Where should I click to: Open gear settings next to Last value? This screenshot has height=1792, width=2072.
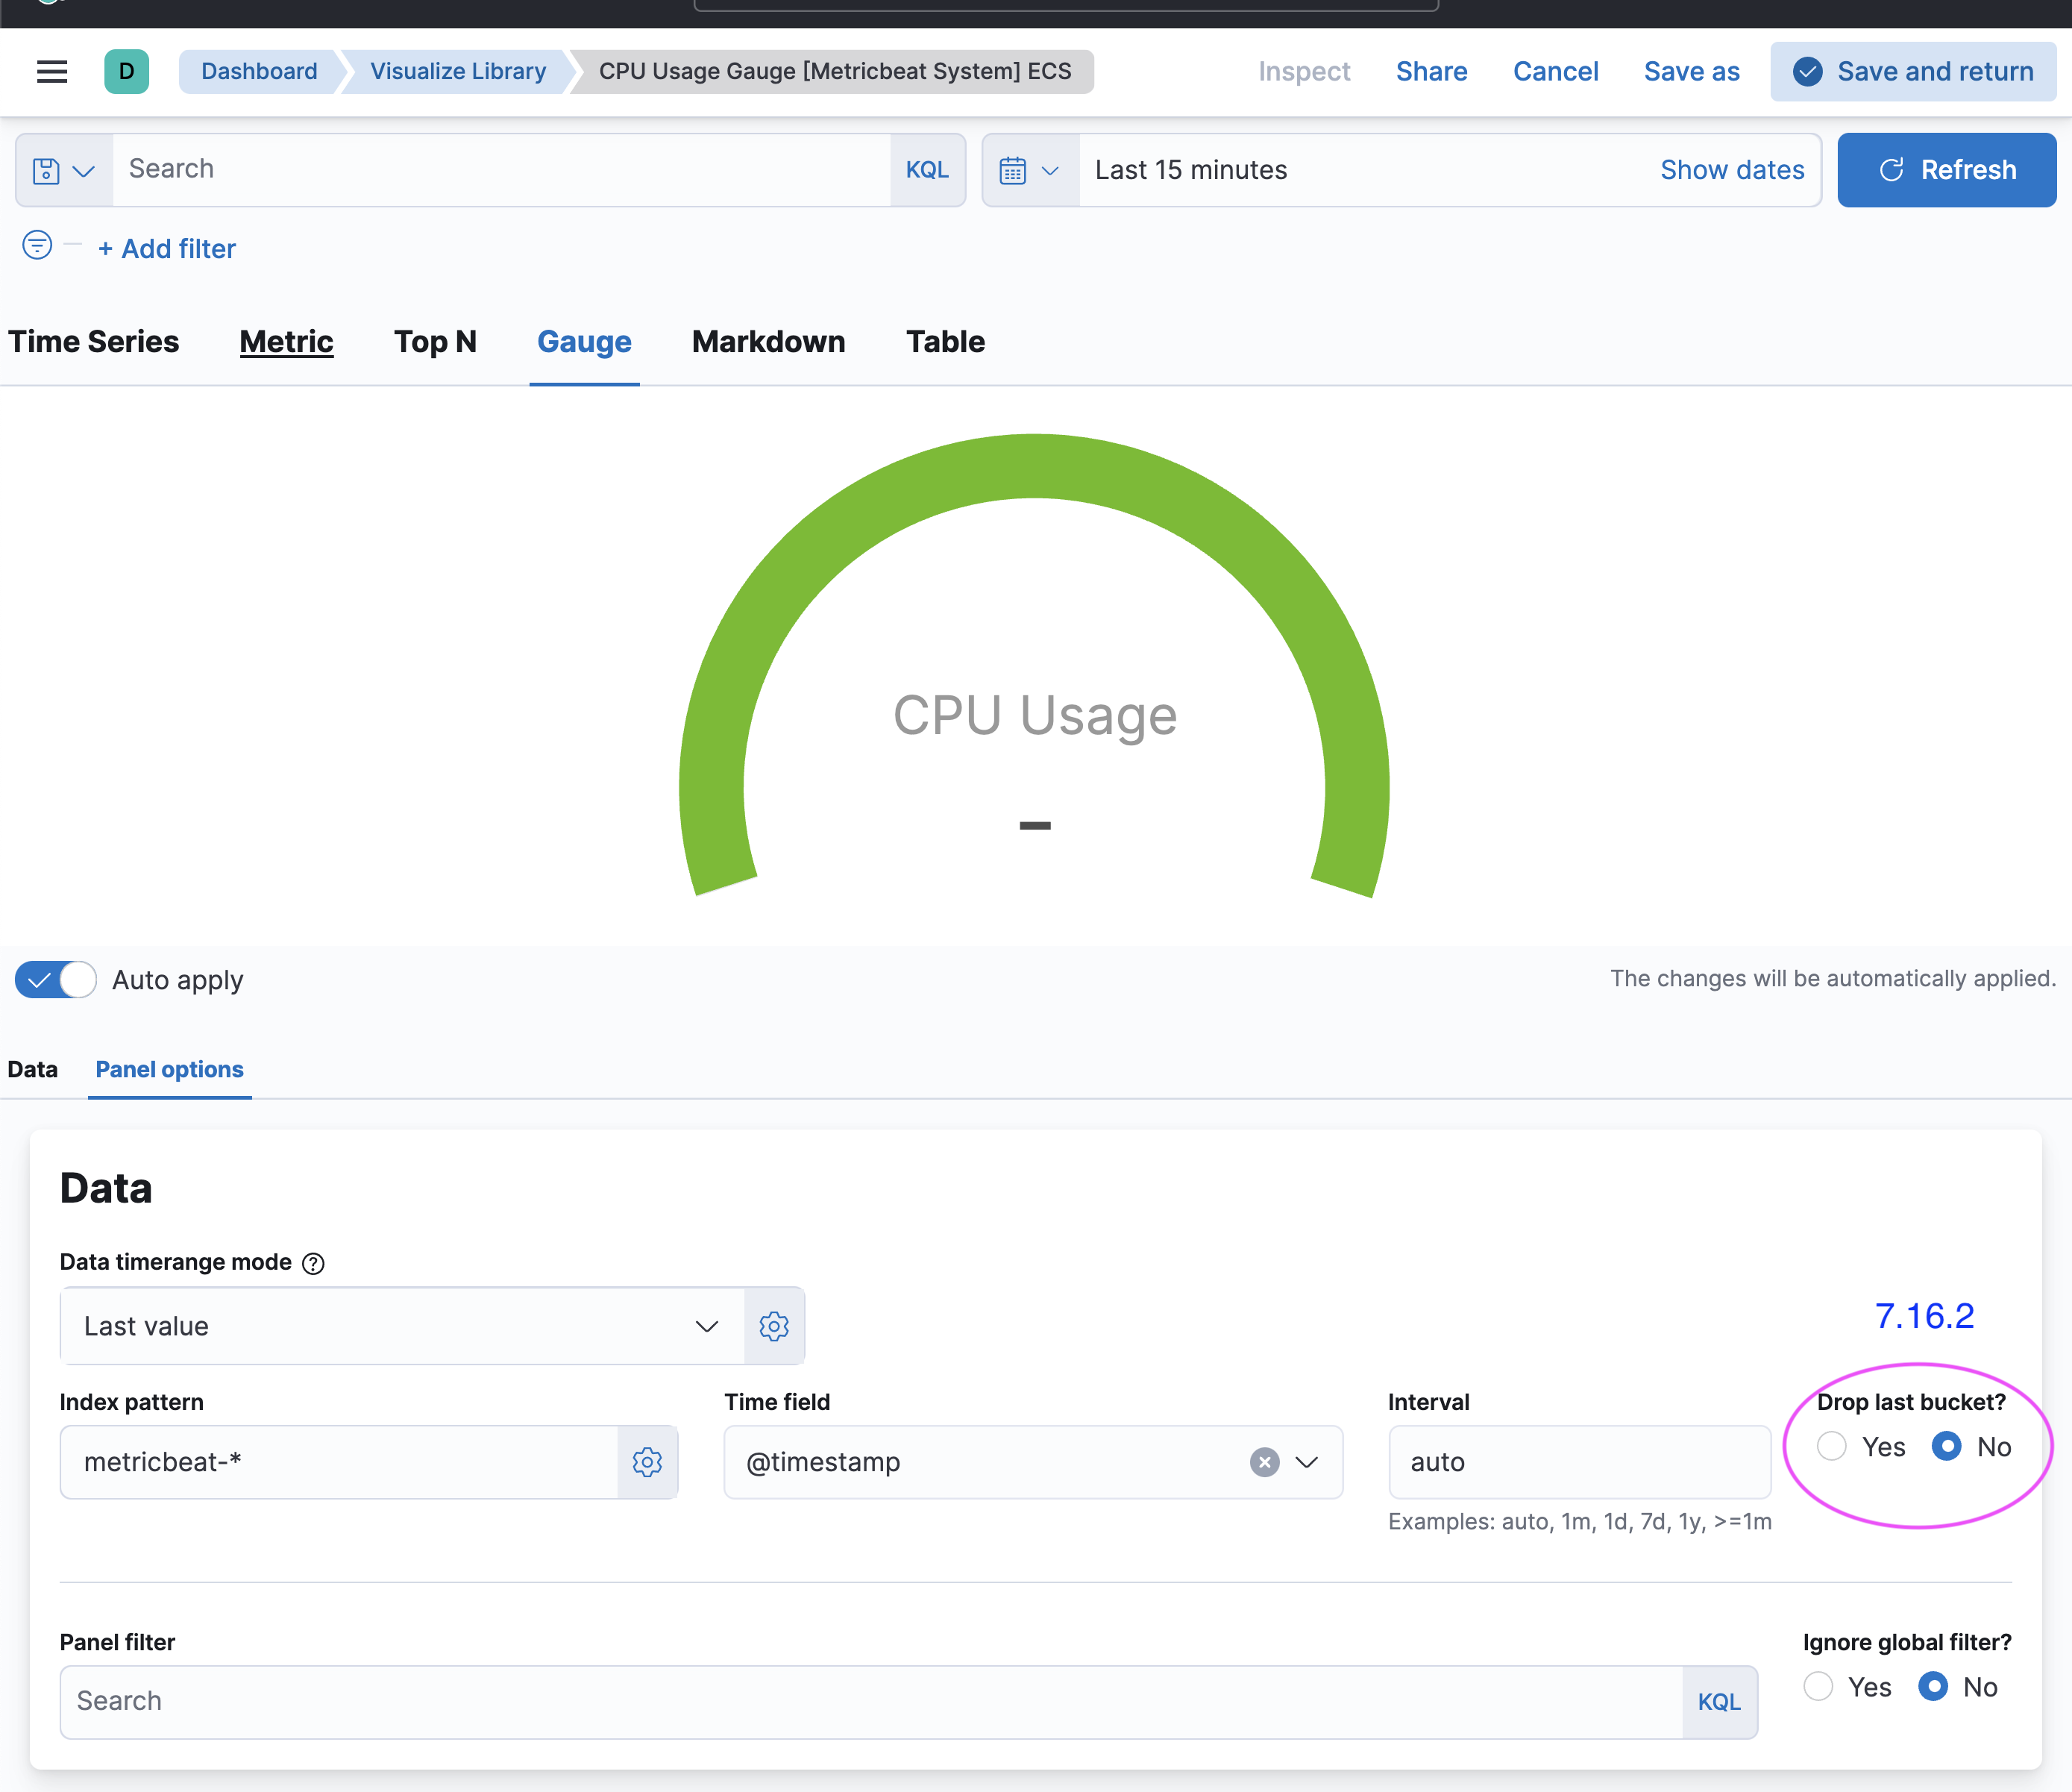click(x=774, y=1326)
